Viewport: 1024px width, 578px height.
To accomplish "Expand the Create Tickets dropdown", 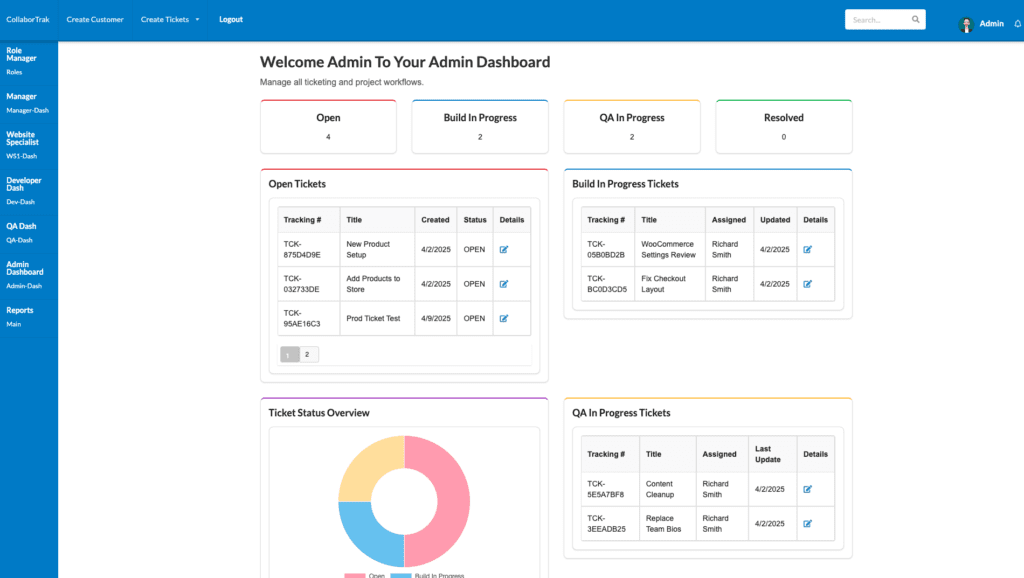I will point(170,19).
